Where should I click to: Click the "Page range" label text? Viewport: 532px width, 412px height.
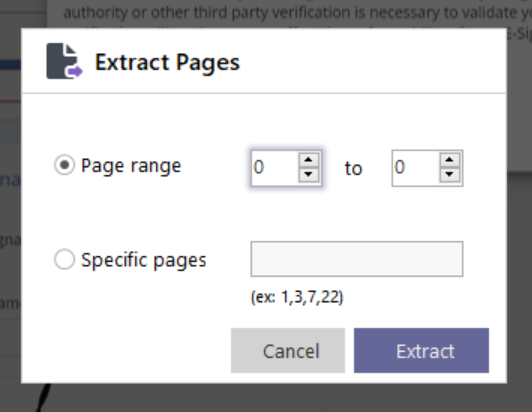(131, 166)
